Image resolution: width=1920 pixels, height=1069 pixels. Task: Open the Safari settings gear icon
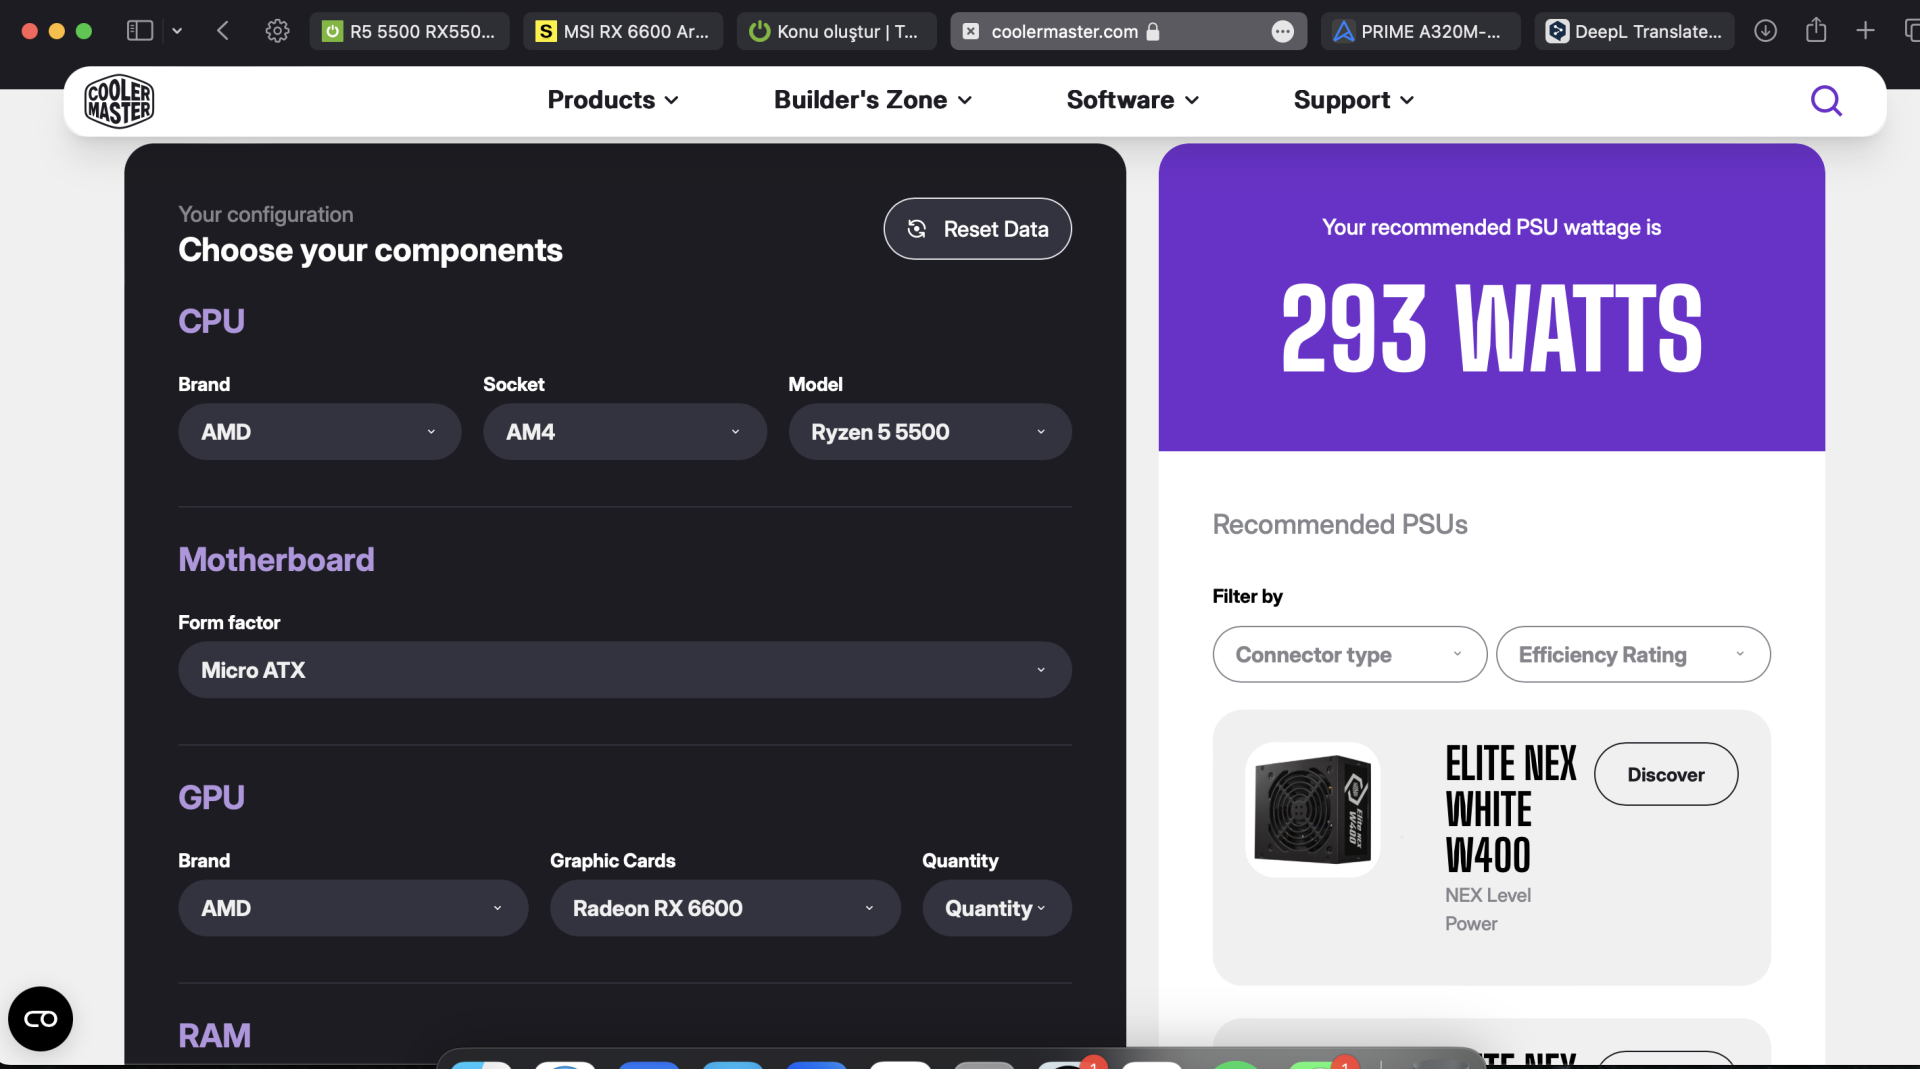pos(277,31)
